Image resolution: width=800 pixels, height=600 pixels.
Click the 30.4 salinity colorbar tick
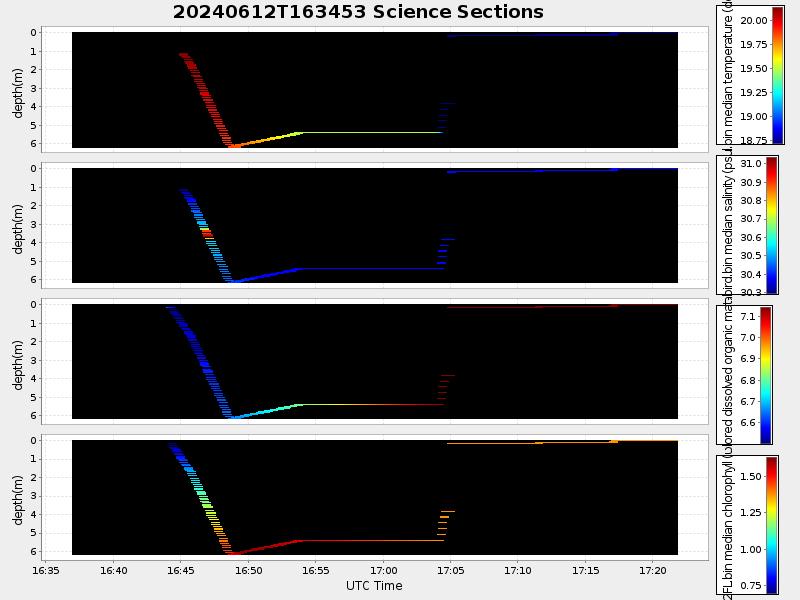(x=751, y=274)
